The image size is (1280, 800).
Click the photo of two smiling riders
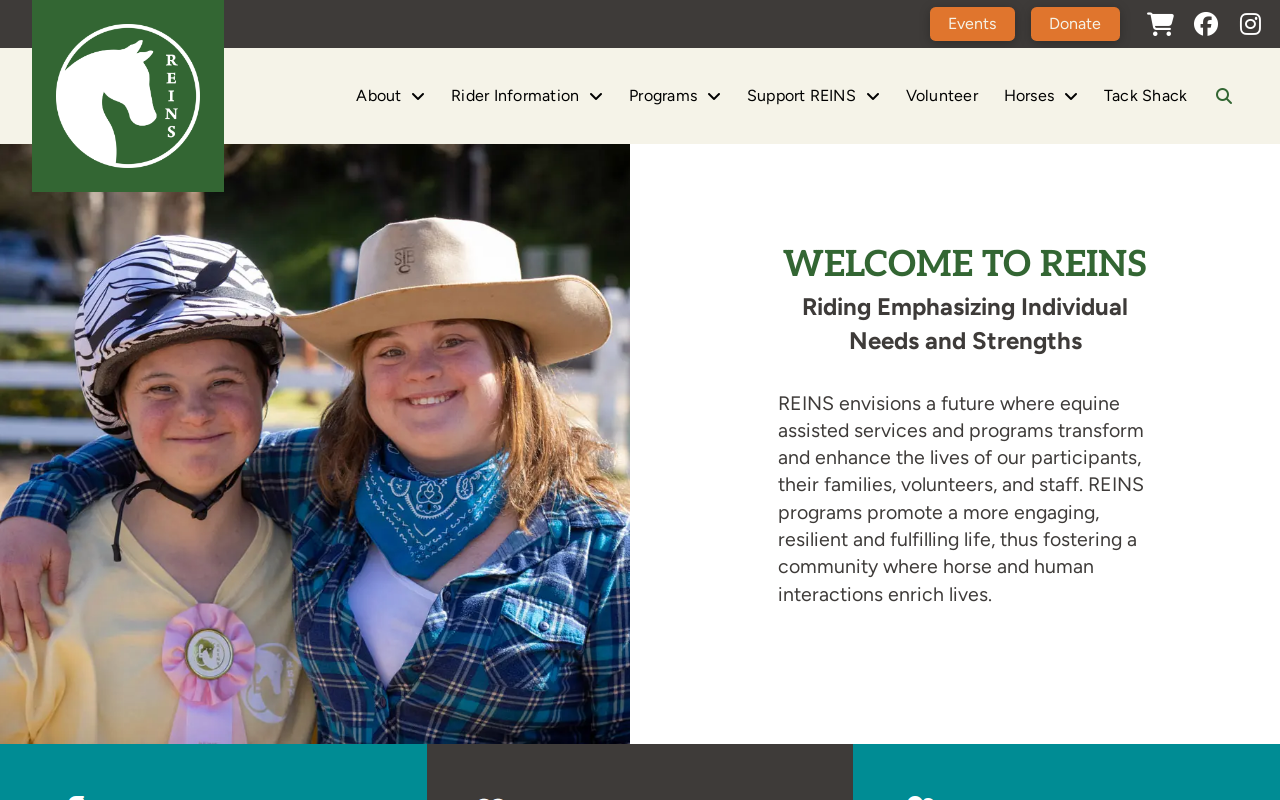coord(315,444)
